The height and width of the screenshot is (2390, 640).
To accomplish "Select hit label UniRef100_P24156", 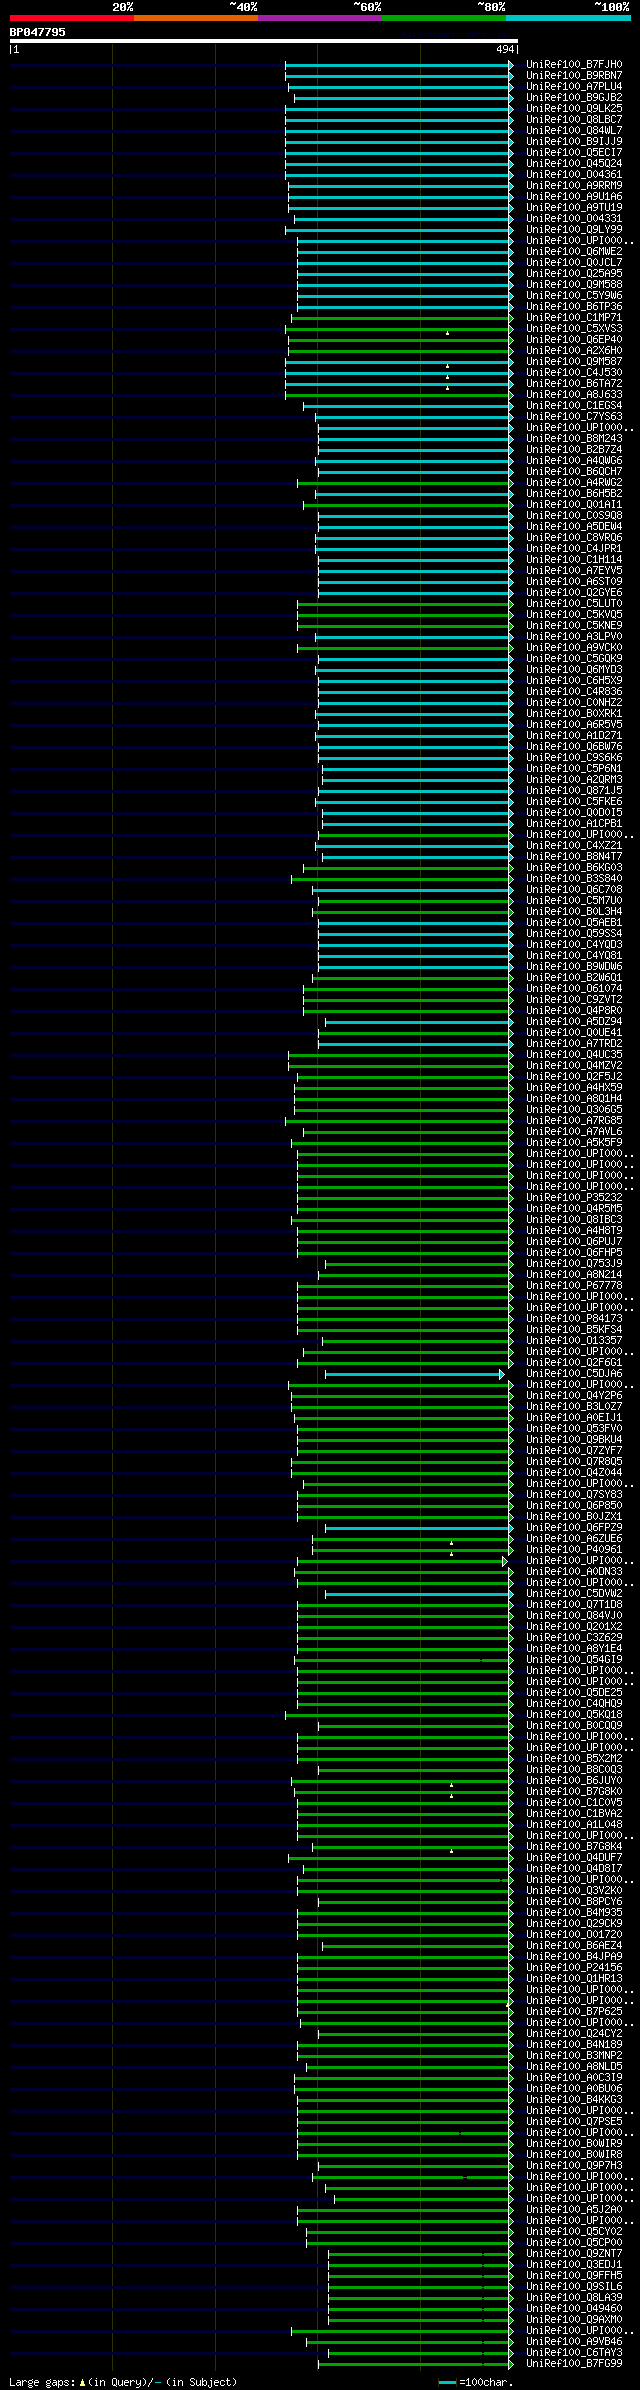I will pos(574,1968).
